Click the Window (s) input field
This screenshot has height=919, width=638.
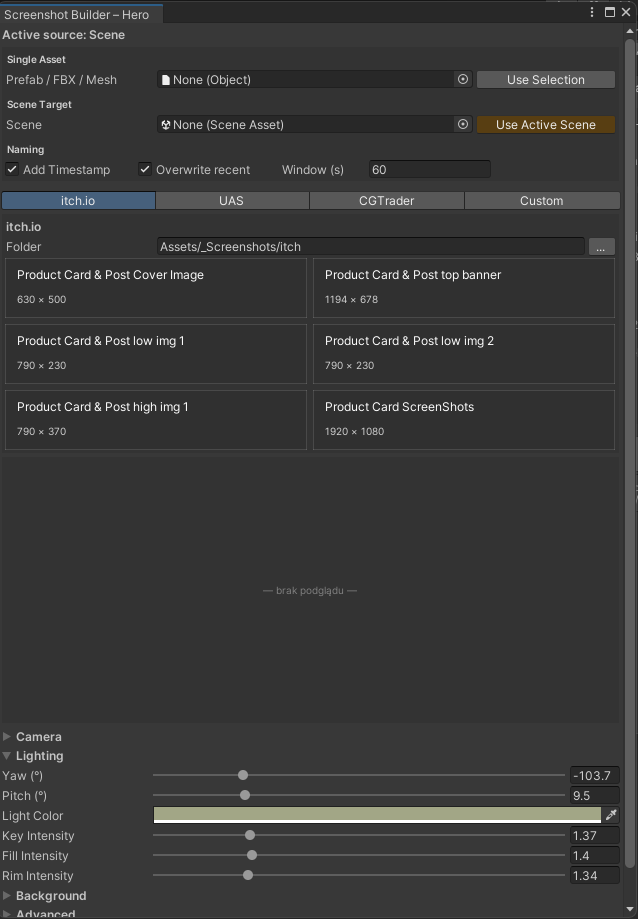point(430,170)
